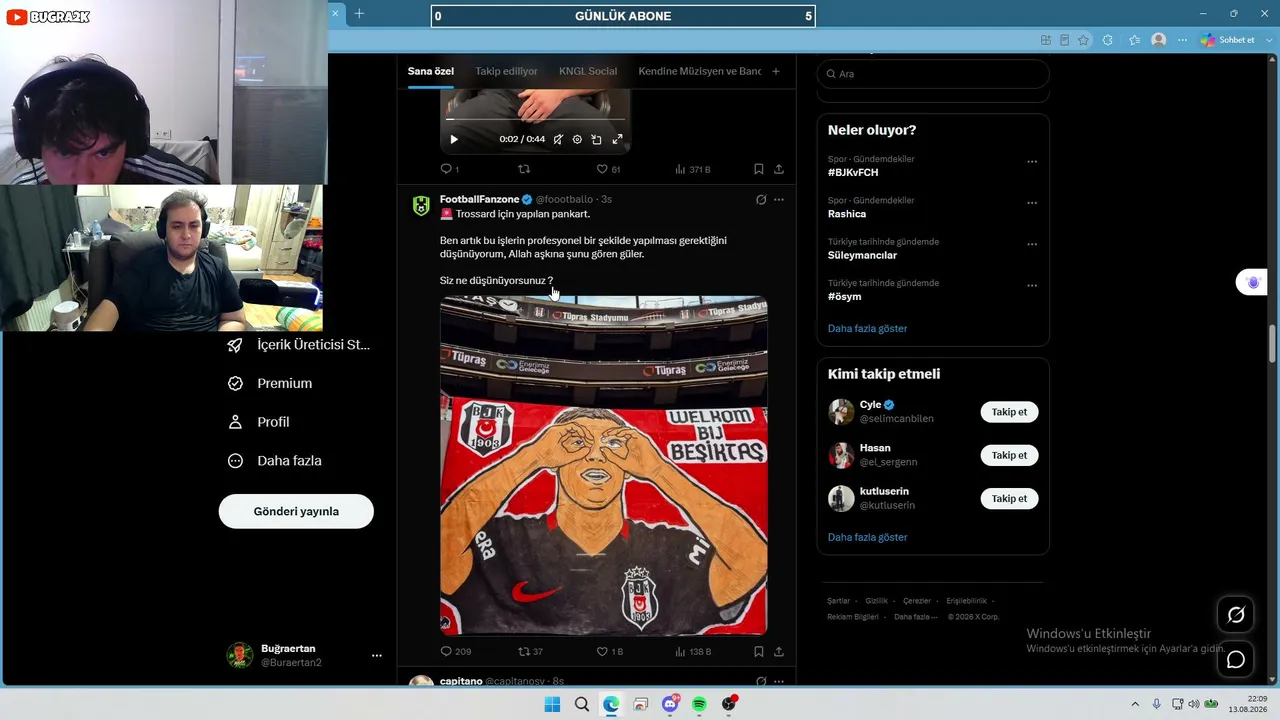This screenshot has width=1280, height=720.
Task: Open the #BJKvFCH trending topic
Action: (853, 172)
